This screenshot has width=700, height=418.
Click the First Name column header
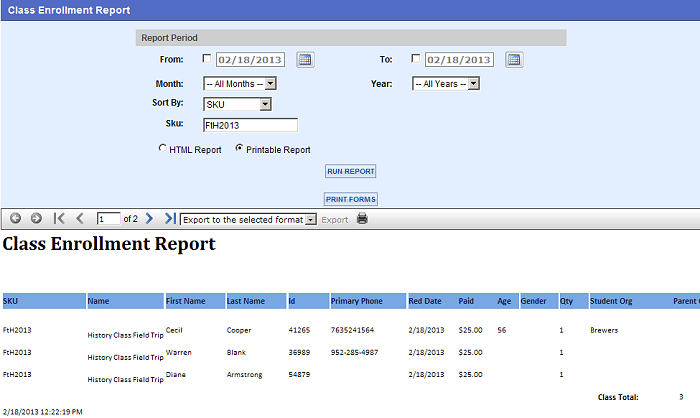click(x=195, y=301)
